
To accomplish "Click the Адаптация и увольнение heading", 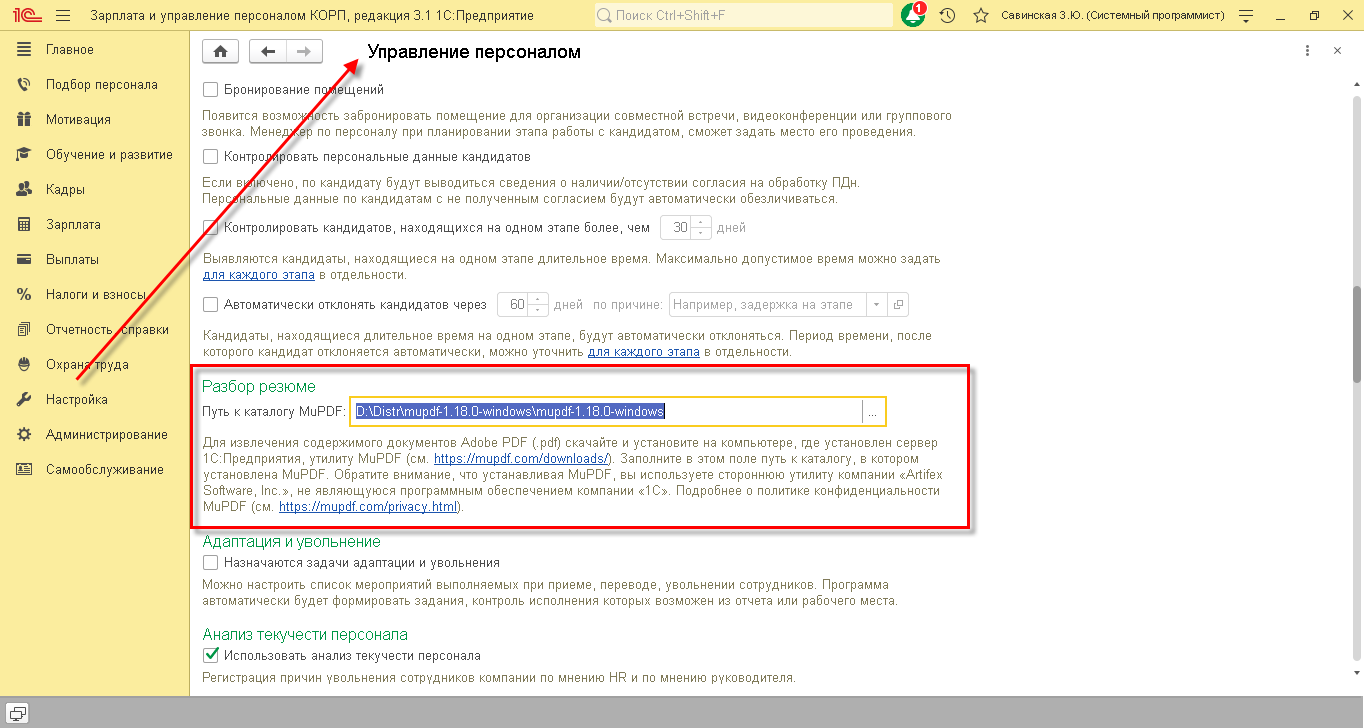I will point(292,541).
